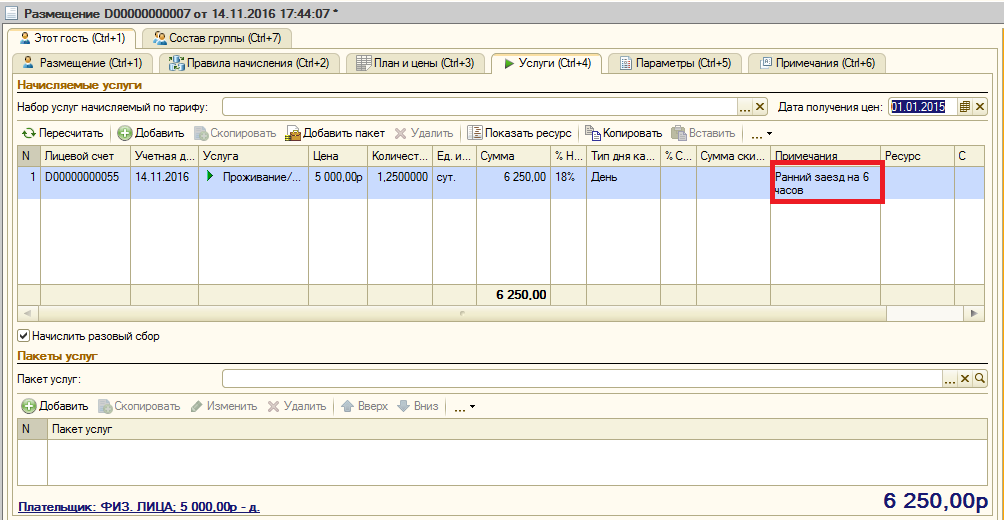Click magnifier icon in Пакет услуг field
This screenshot has width=1004, height=520.
pyautogui.click(x=980, y=379)
